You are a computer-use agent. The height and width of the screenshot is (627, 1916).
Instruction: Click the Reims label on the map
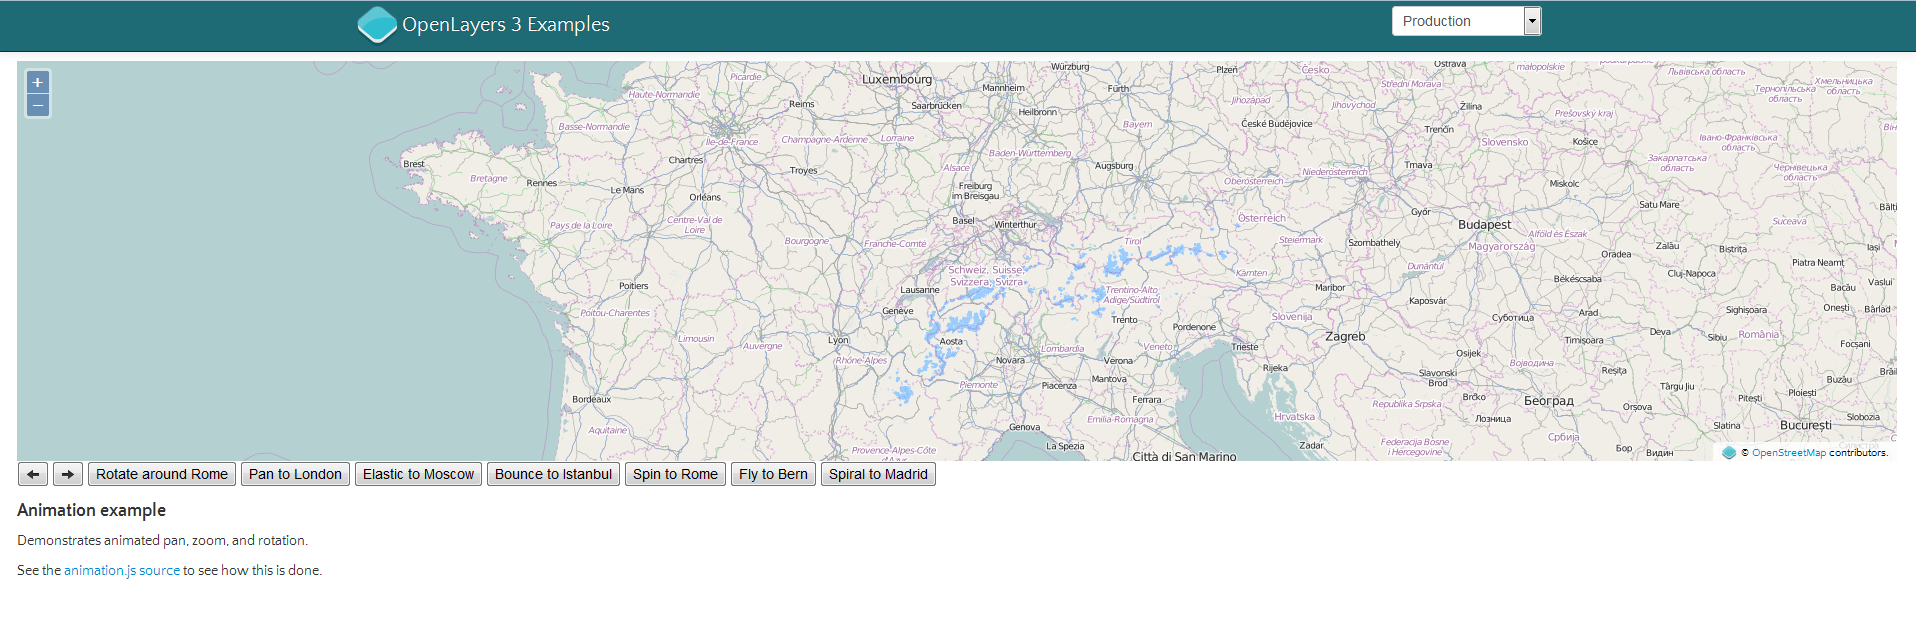(x=802, y=104)
